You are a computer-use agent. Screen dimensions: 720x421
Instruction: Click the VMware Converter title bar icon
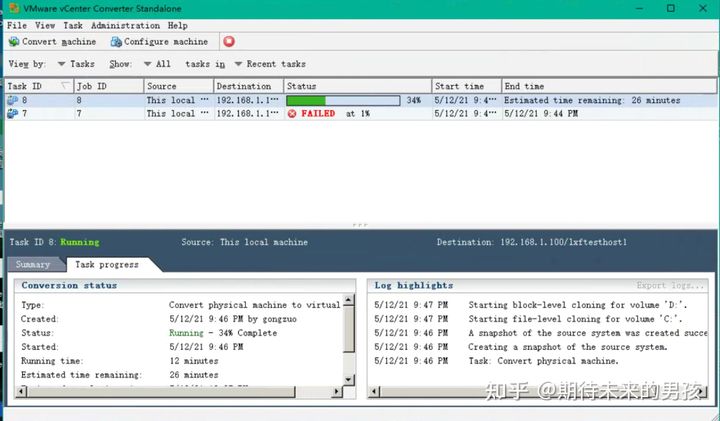tap(14, 8)
